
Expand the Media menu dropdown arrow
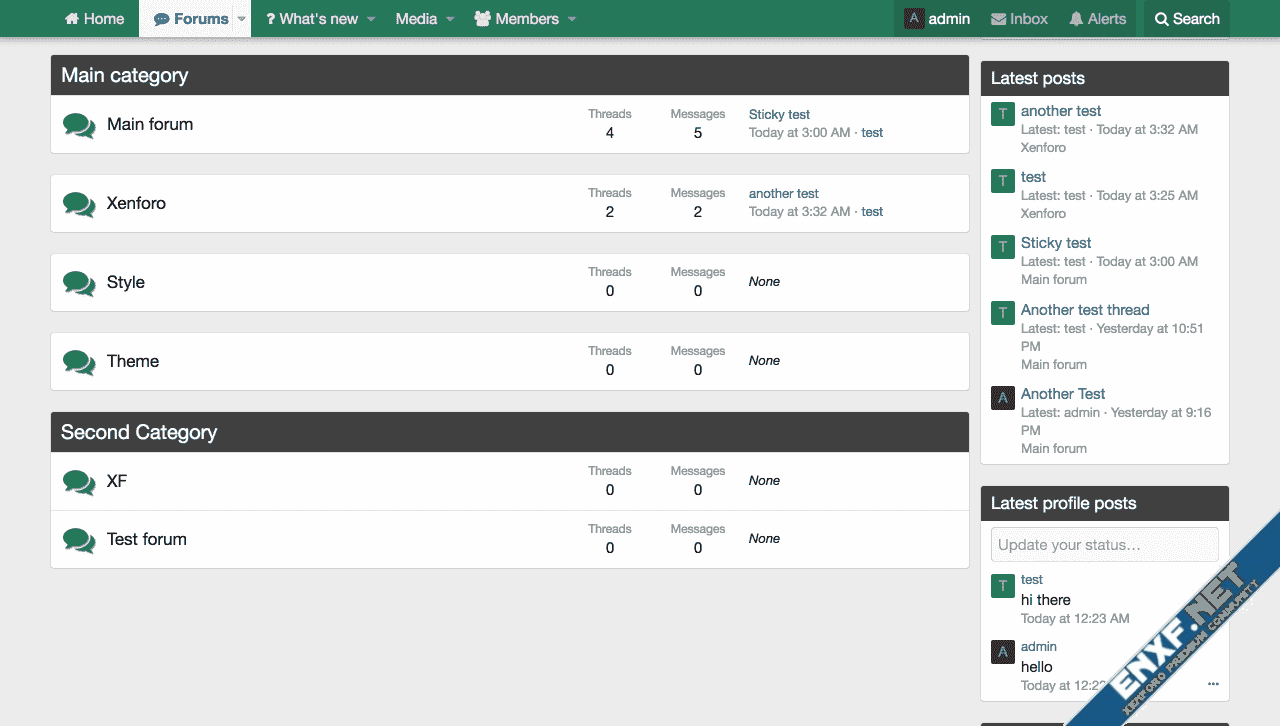pos(450,19)
